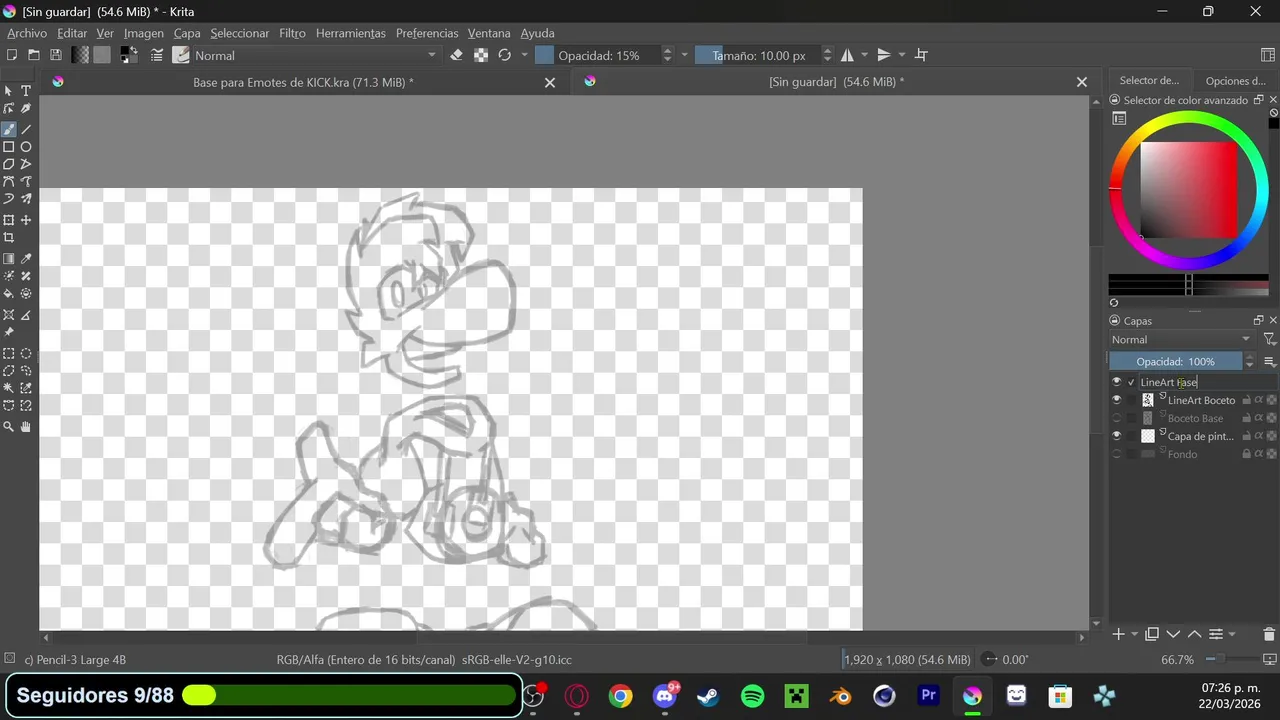Select the Elliptical Selection tool
This screenshot has width=1280, height=720.
(26, 354)
